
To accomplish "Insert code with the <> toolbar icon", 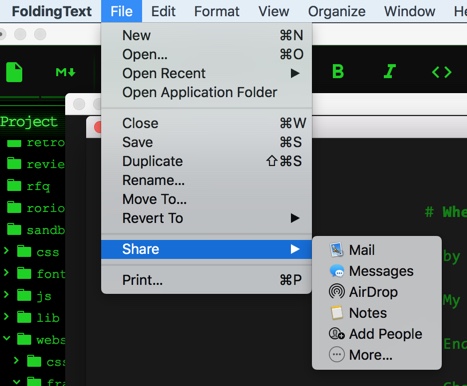I will (442, 72).
